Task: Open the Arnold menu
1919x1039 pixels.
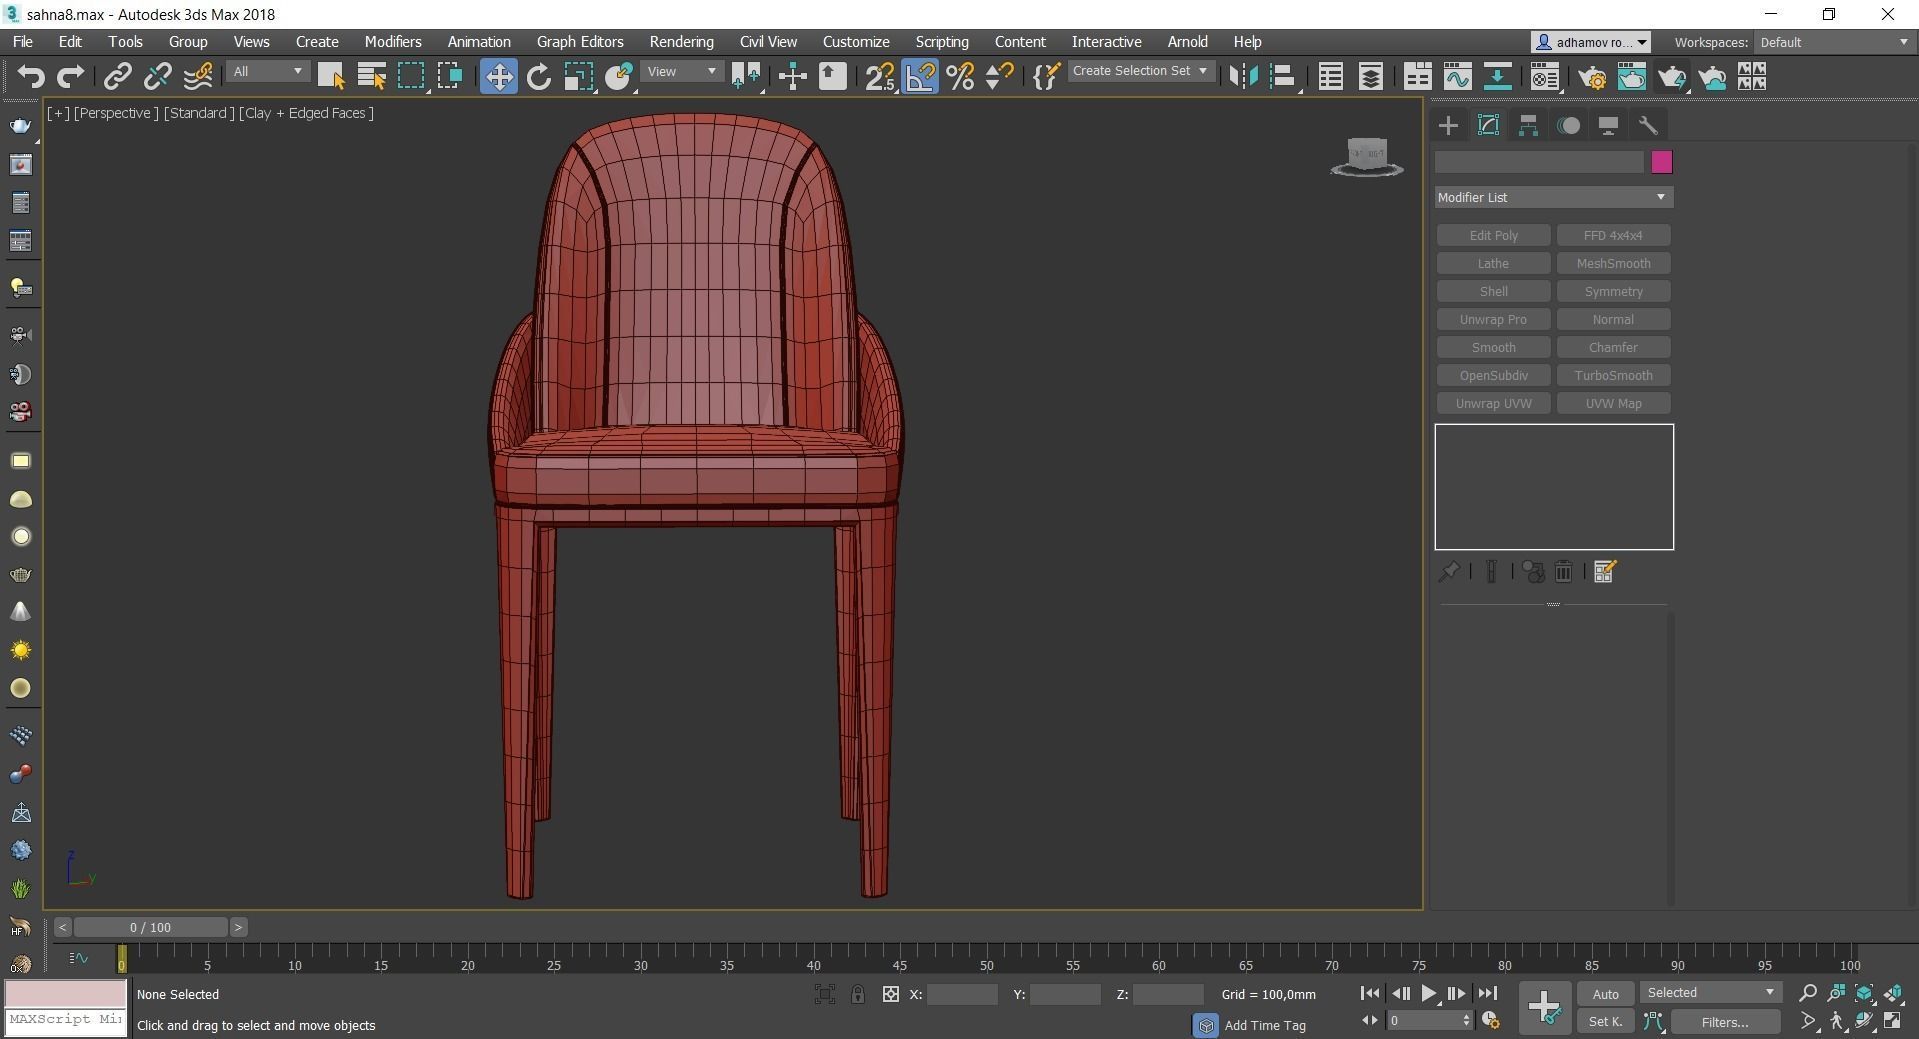Action: pyautogui.click(x=1187, y=42)
